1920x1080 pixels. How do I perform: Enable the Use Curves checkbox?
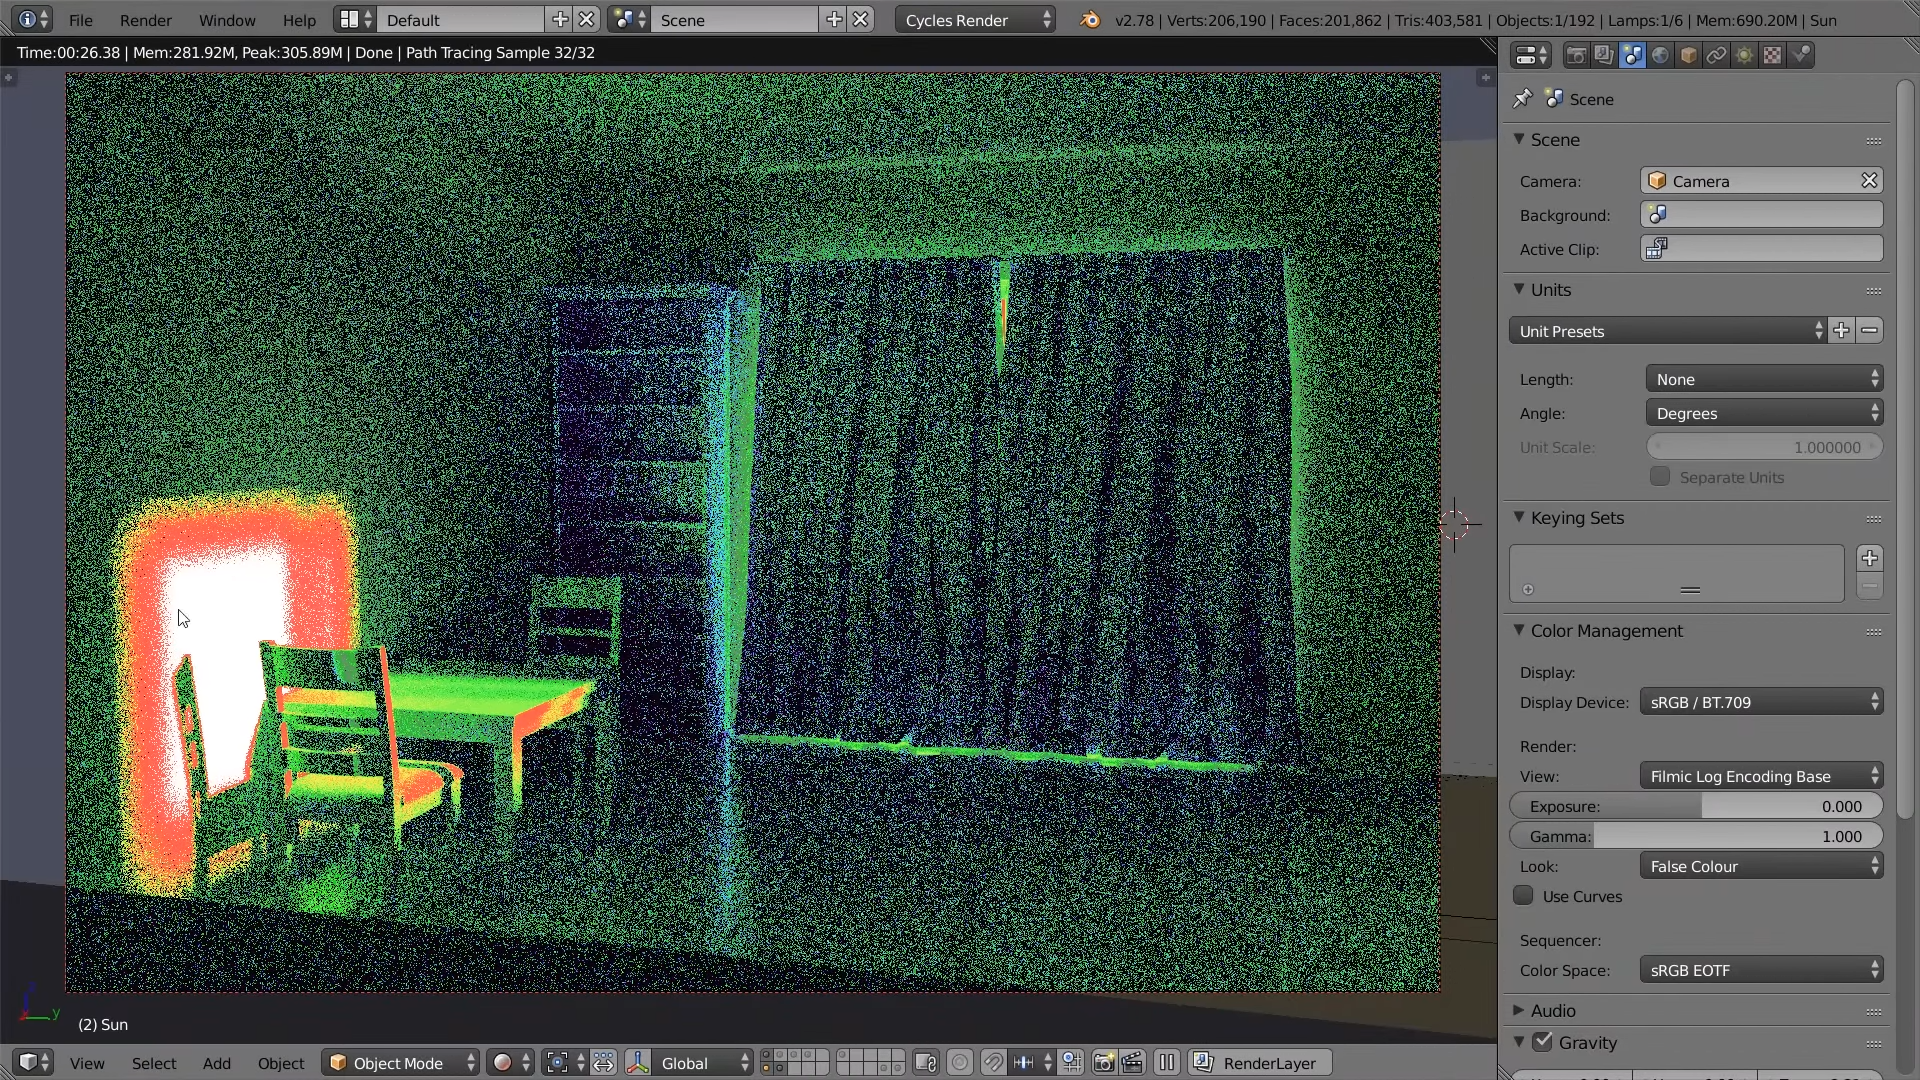coord(1523,896)
